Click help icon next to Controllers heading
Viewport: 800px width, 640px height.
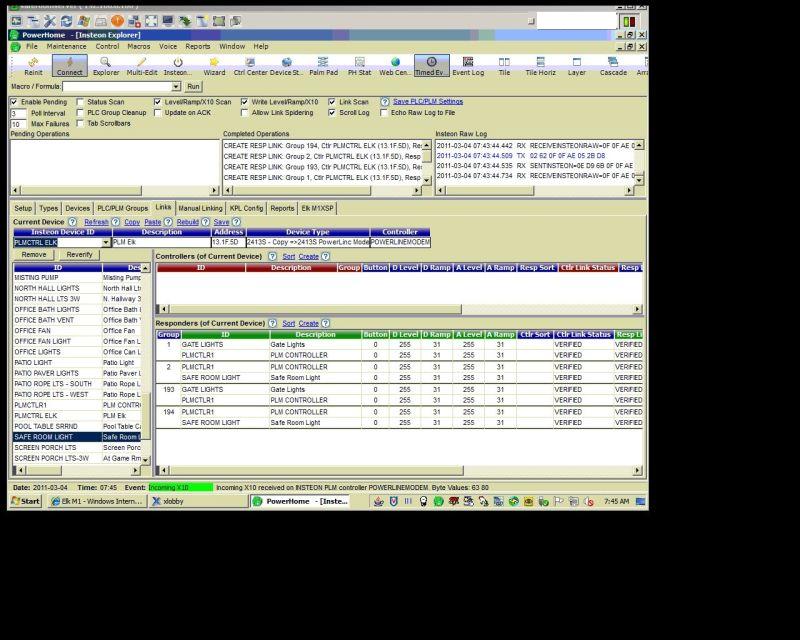(x=272, y=256)
